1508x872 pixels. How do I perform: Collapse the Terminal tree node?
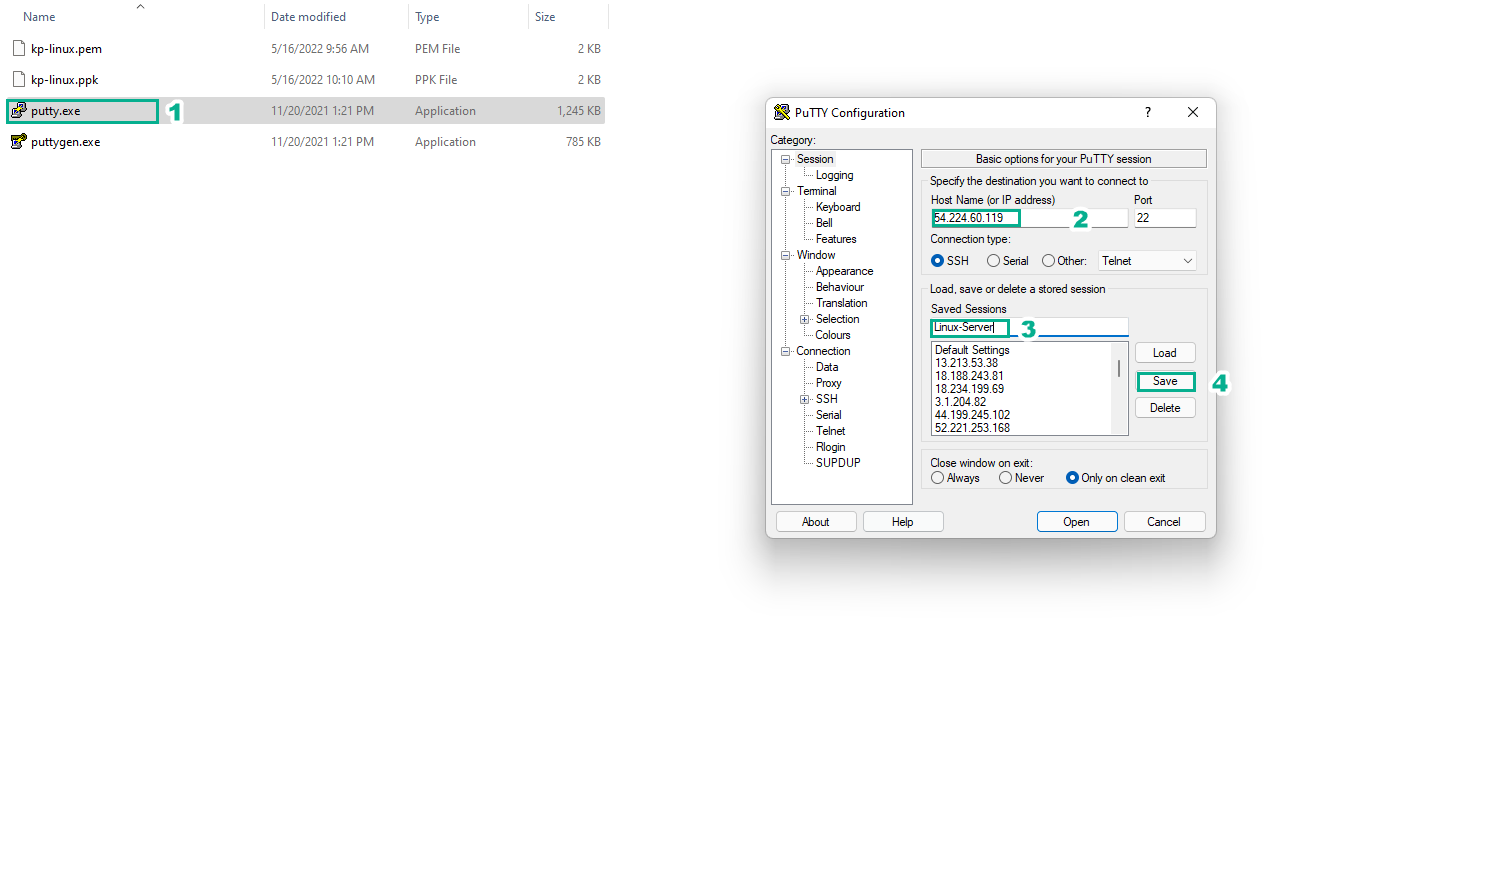pos(786,191)
